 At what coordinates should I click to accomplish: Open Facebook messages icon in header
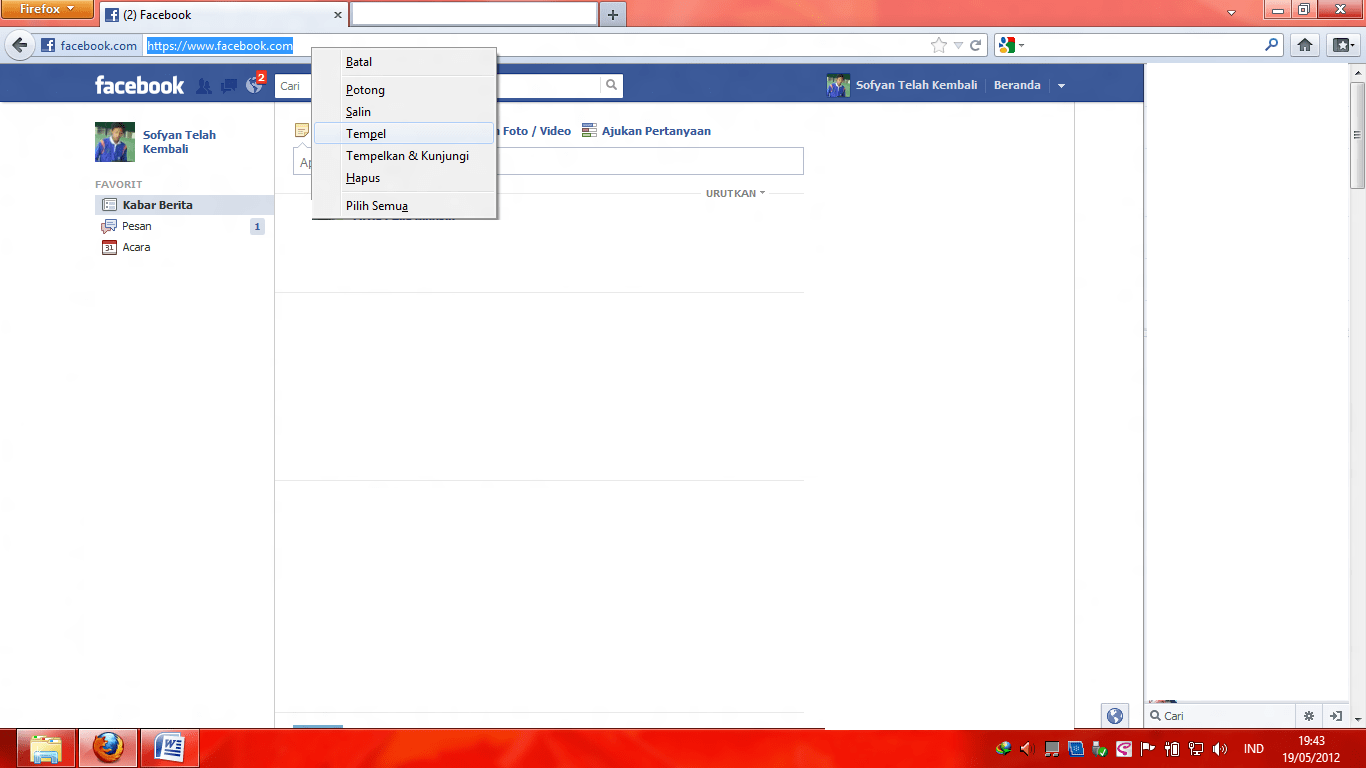[229, 86]
